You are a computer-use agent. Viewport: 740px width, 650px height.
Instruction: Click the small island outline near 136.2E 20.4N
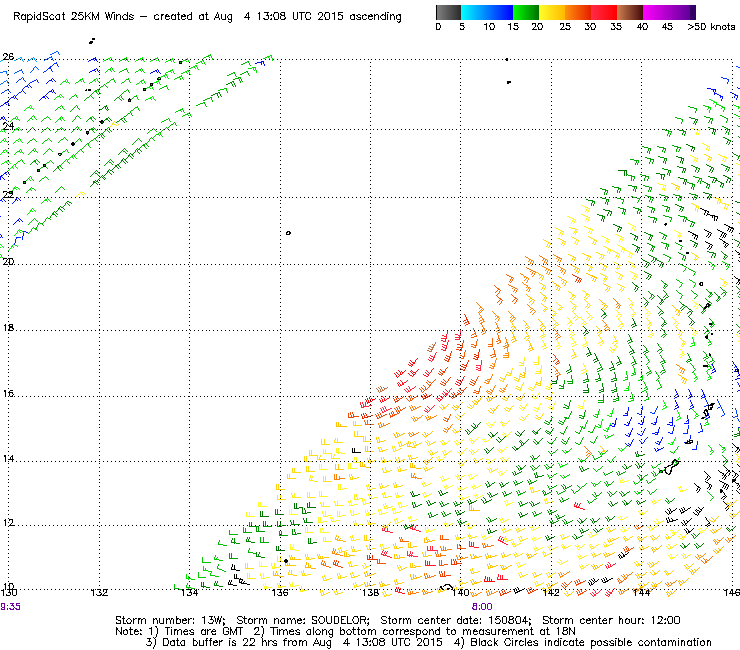coord(288,233)
